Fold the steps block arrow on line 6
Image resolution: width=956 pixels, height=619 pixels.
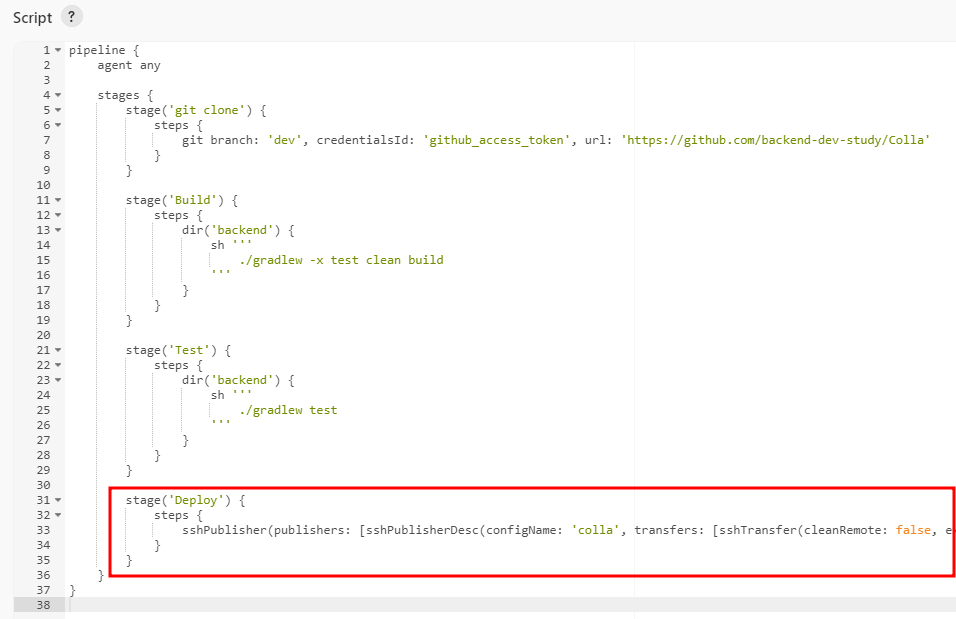pos(58,125)
